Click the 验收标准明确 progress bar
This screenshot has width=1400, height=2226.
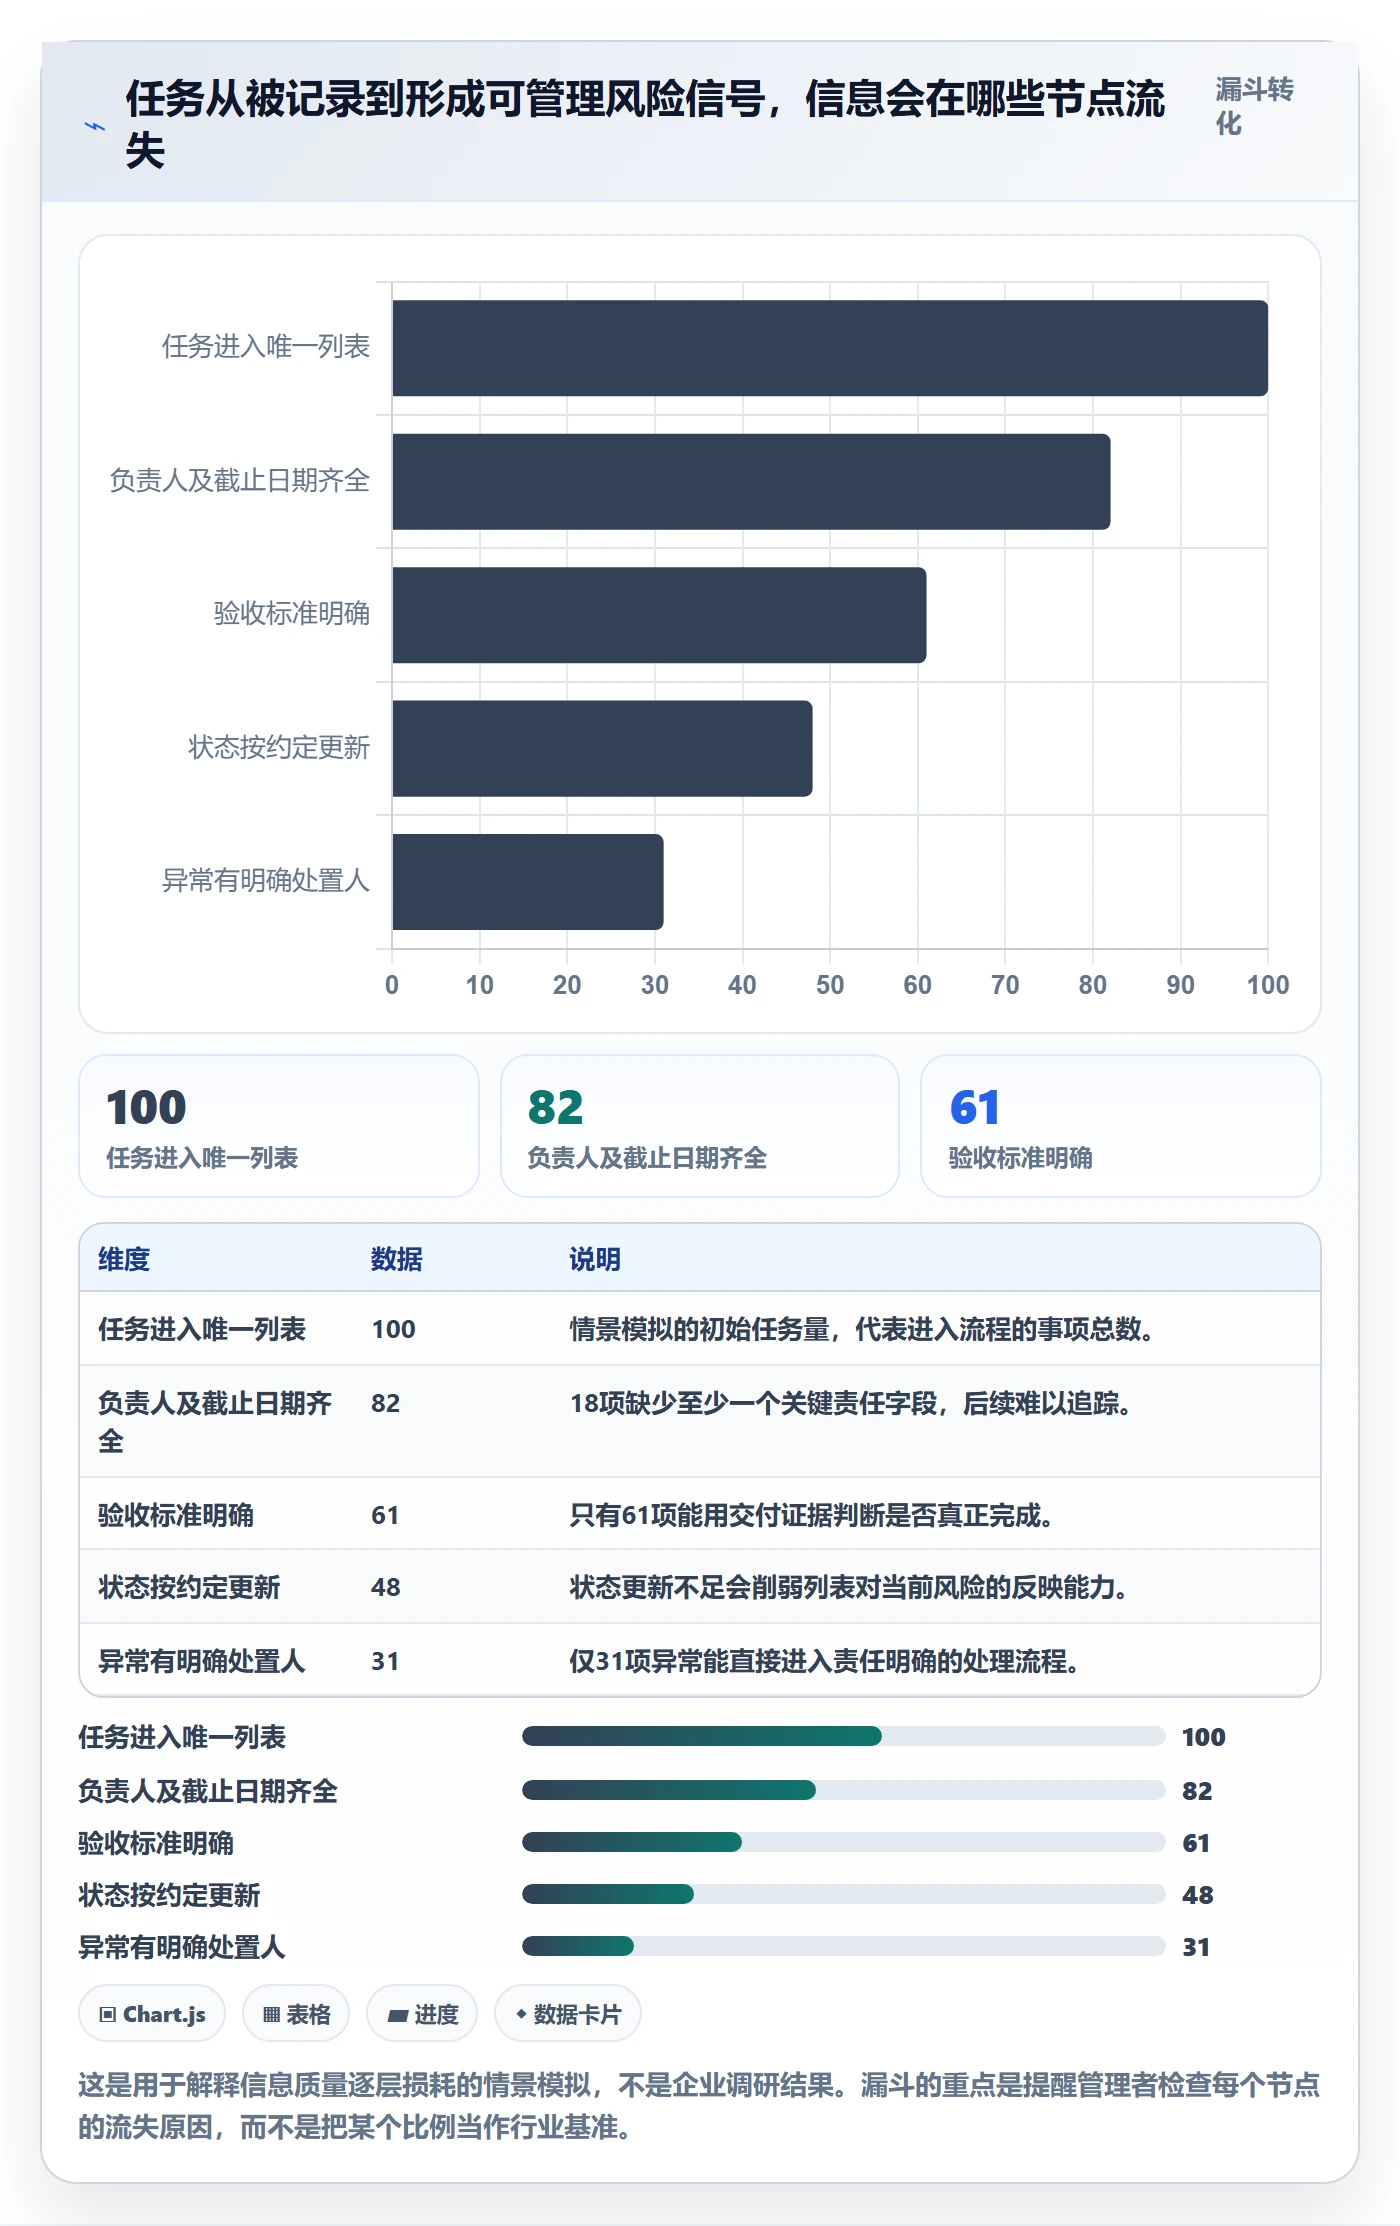point(844,1842)
